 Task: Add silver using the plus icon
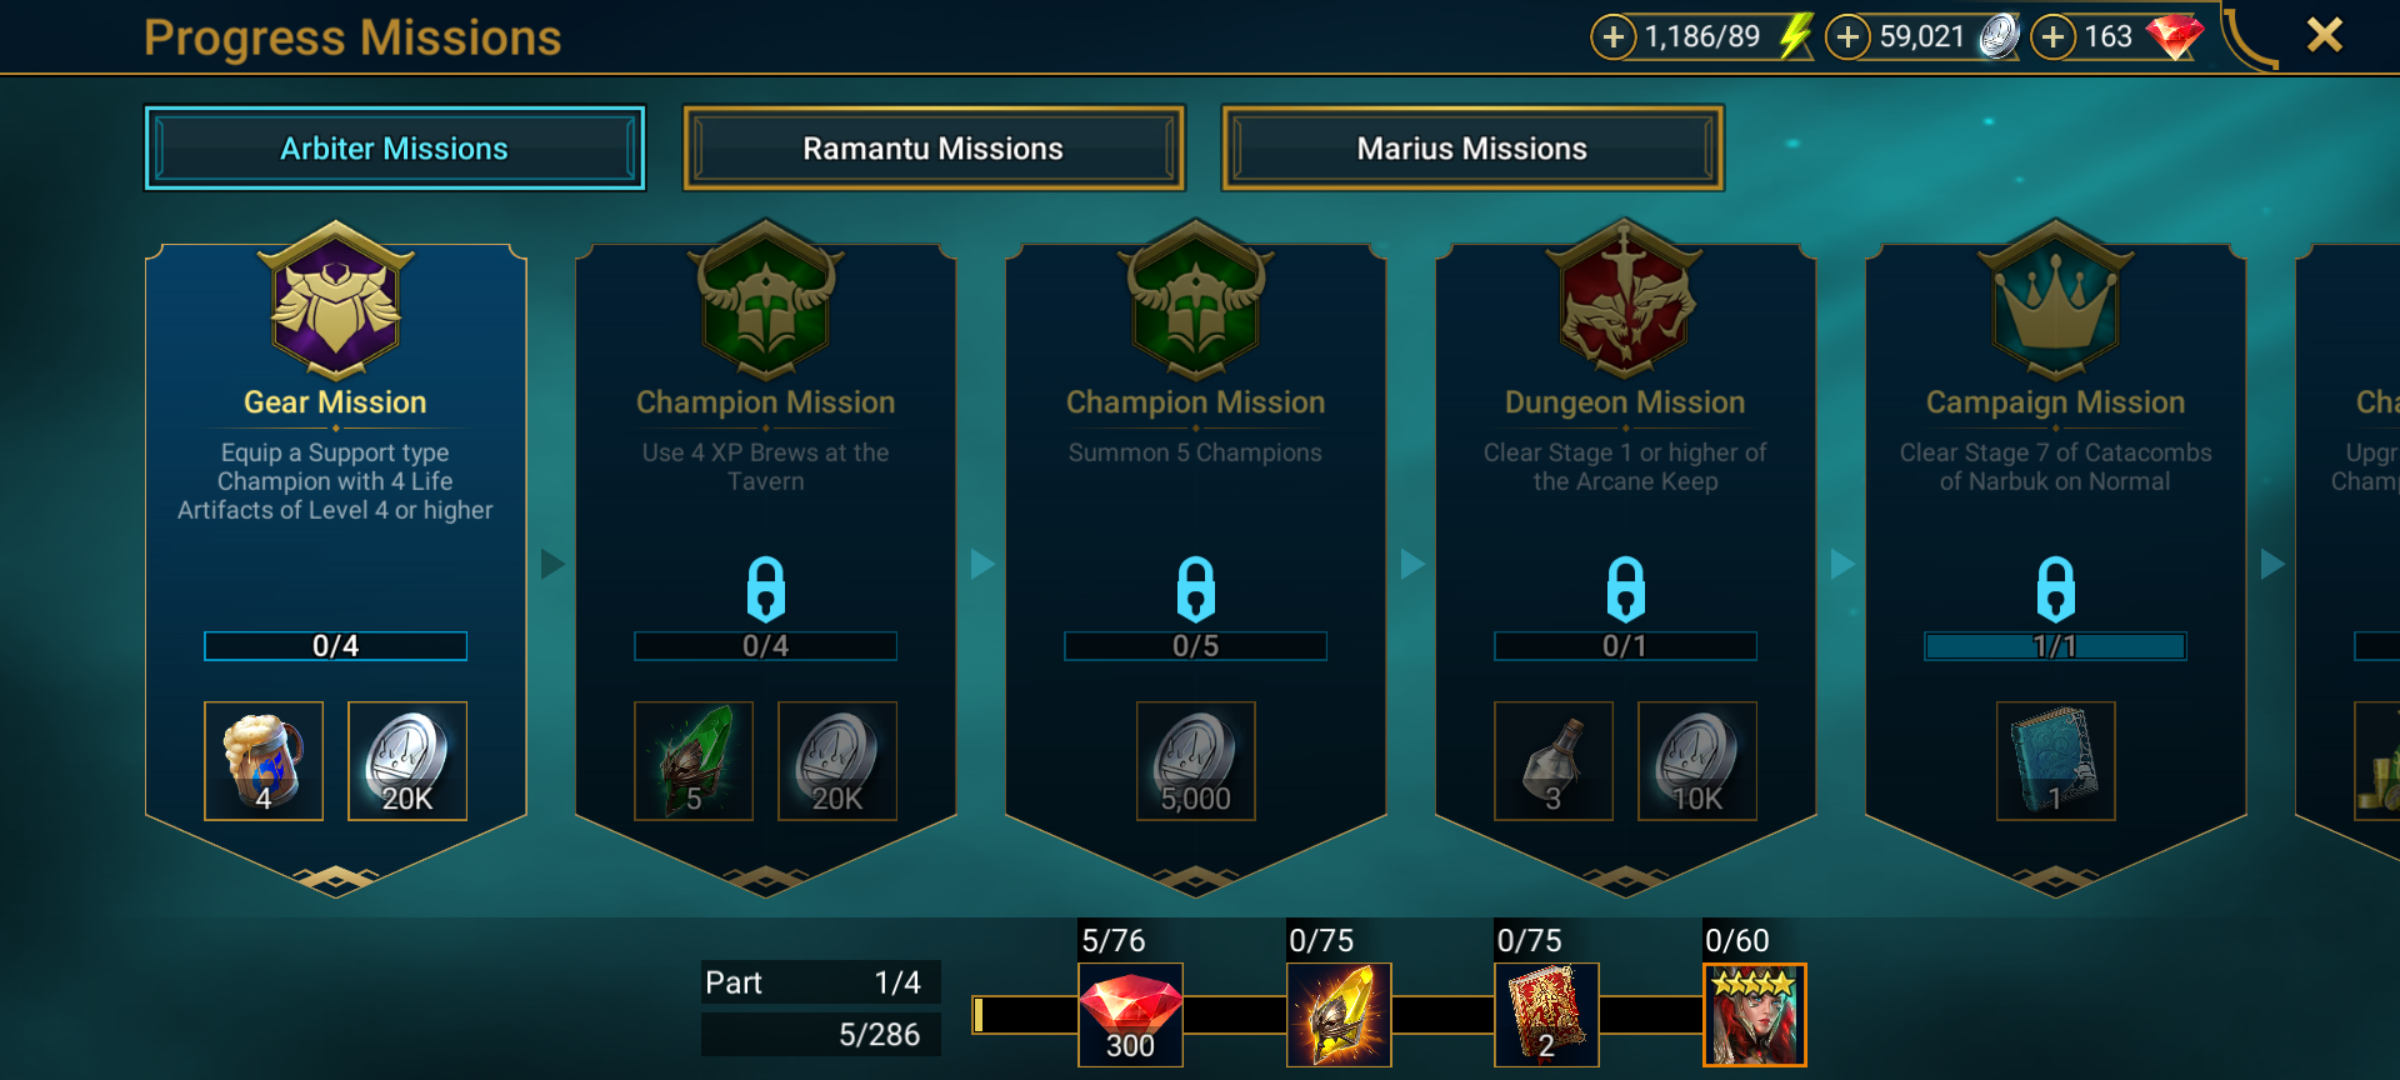pos(1847,38)
